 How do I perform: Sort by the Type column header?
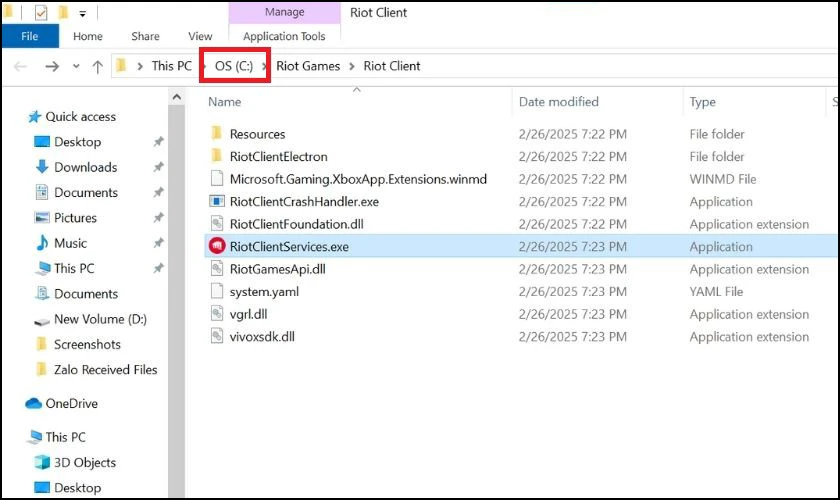click(702, 102)
